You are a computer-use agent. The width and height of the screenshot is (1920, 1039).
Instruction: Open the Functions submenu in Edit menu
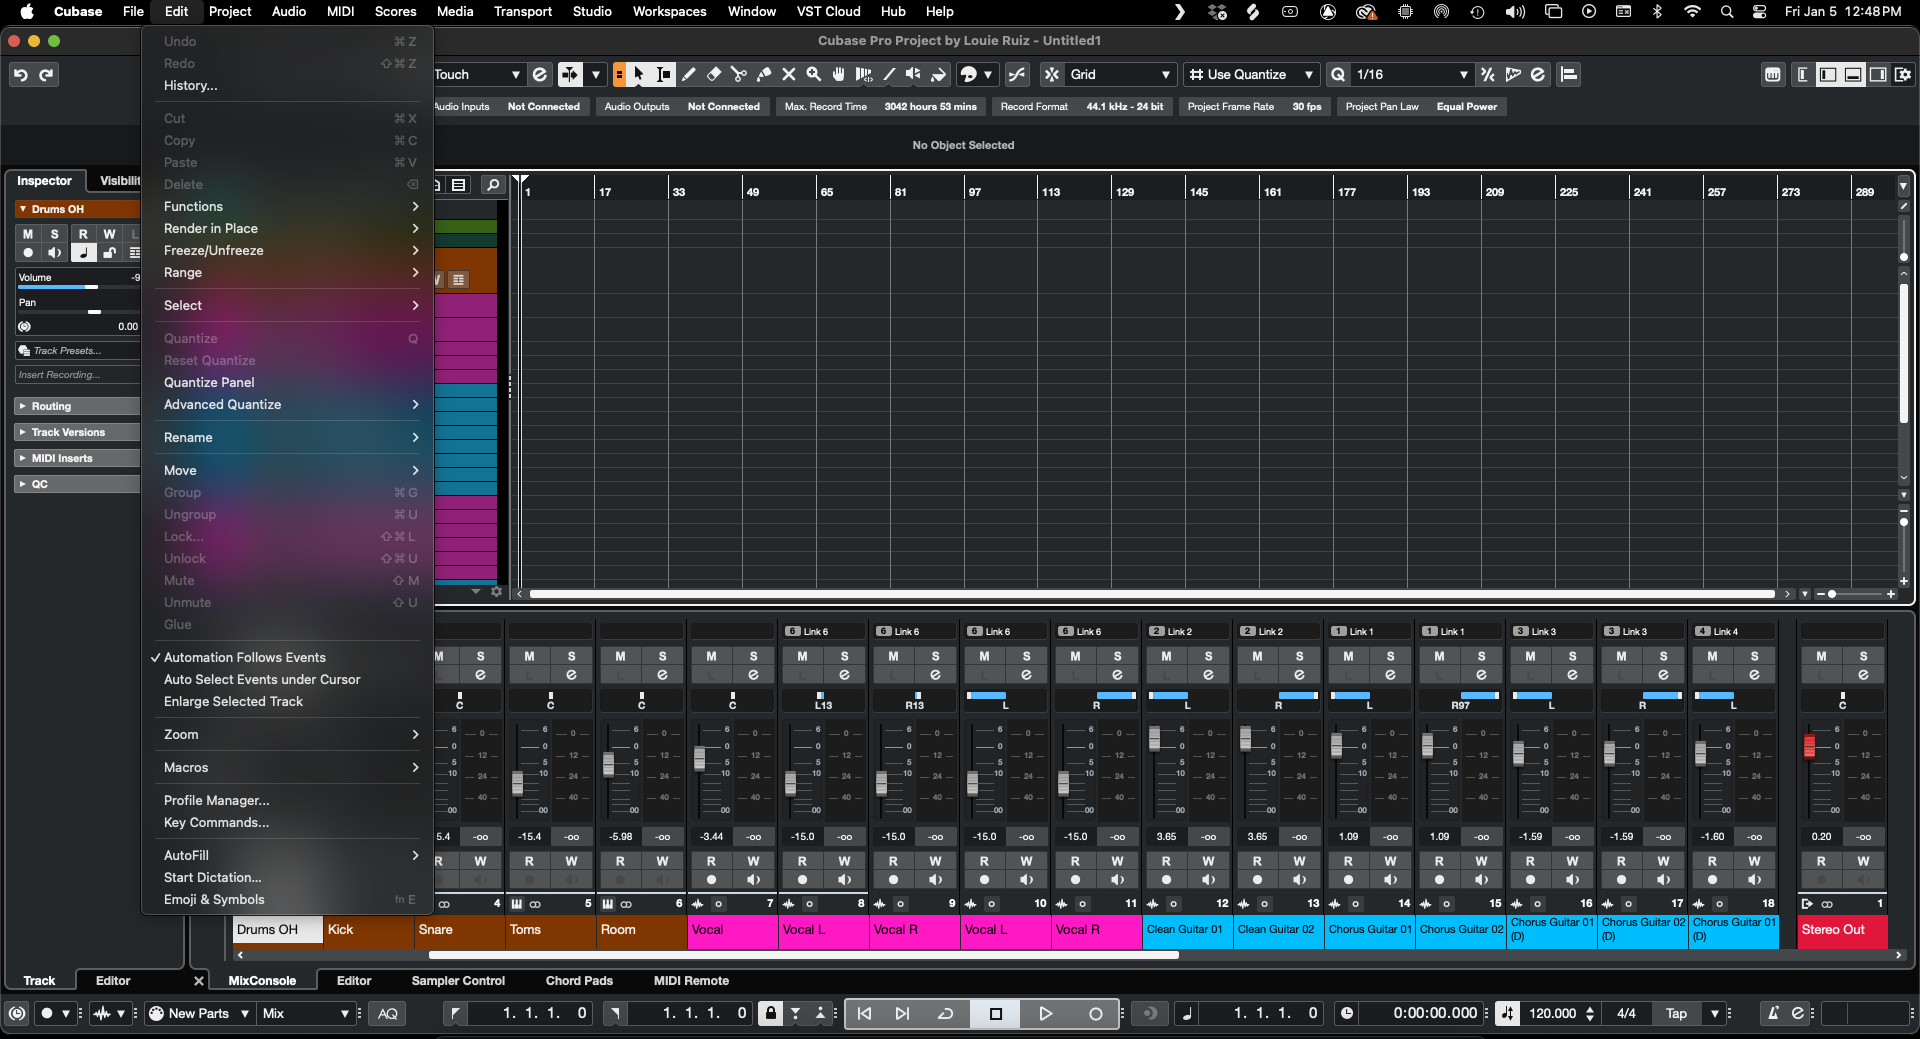click(x=287, y=207)
